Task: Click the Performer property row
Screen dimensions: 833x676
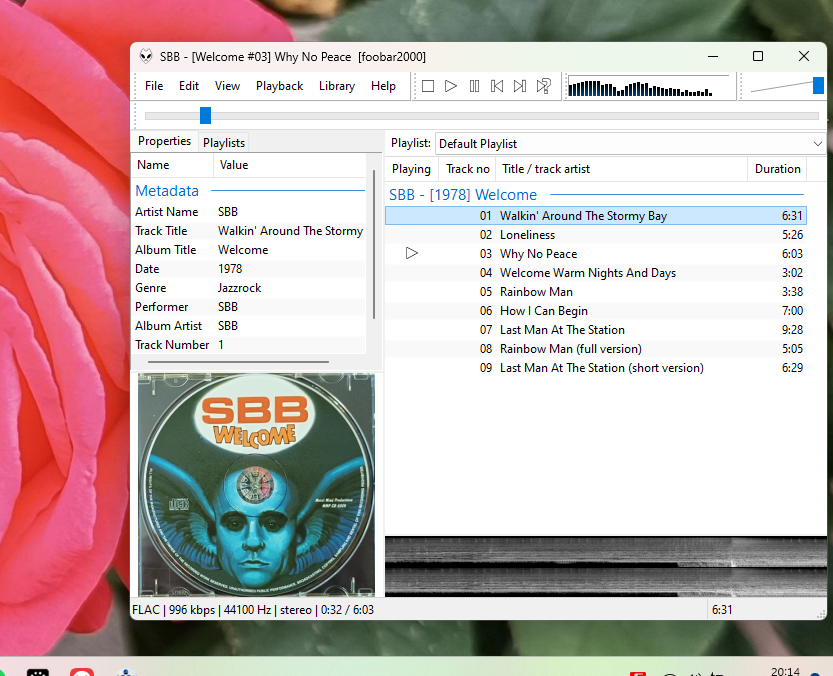Action: tap(249, 307)
